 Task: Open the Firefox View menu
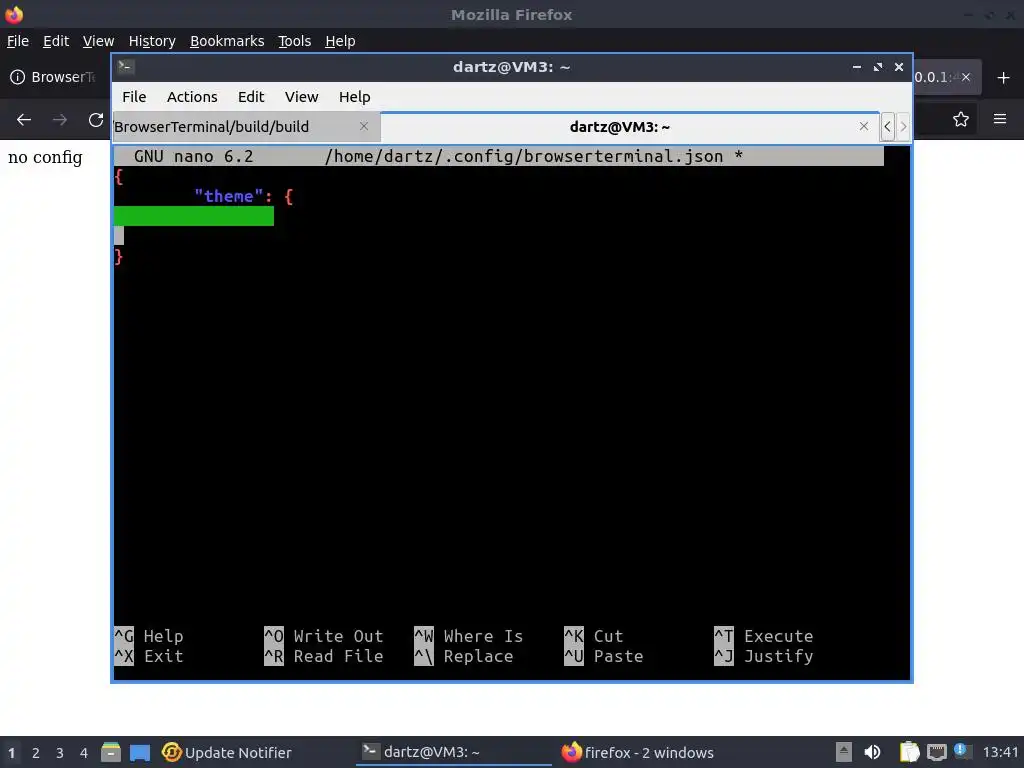[x=99, y=41]
